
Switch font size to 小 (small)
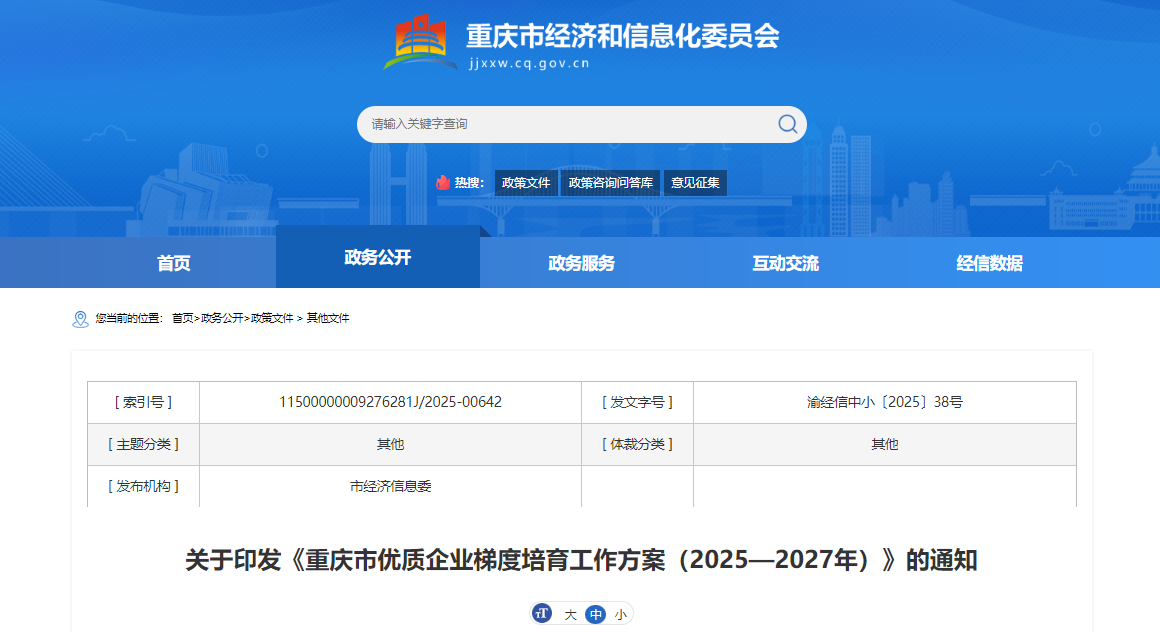pos(621,615)
